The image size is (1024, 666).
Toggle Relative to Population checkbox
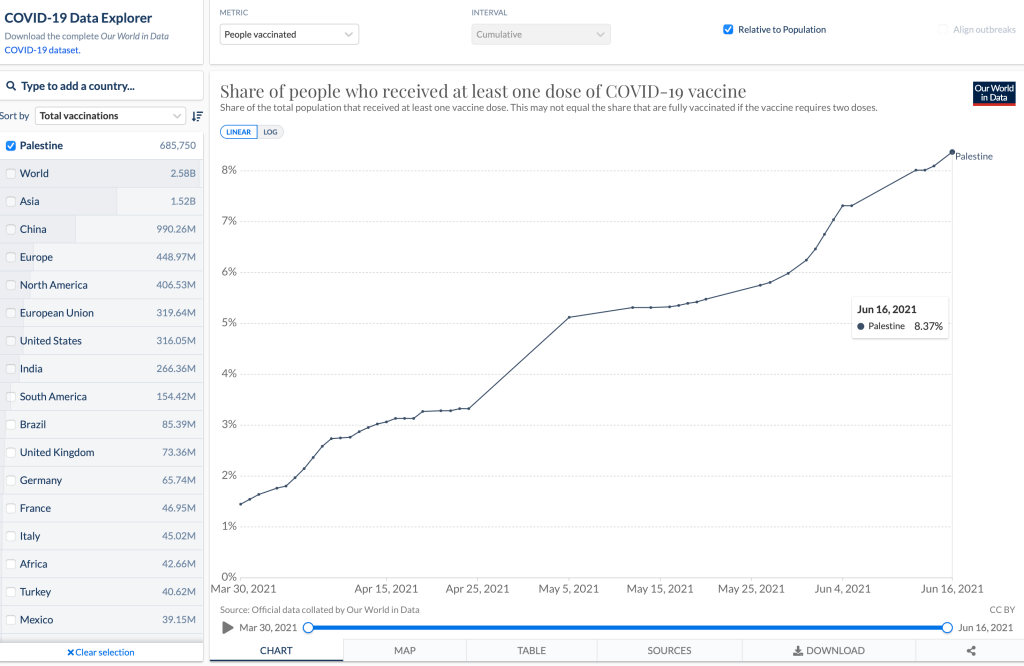tap(728, 30)
